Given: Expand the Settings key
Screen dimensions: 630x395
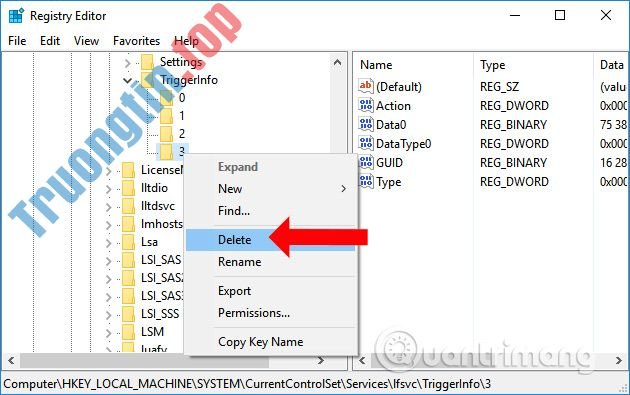Looking at the screenshot, I should point(128,63).
